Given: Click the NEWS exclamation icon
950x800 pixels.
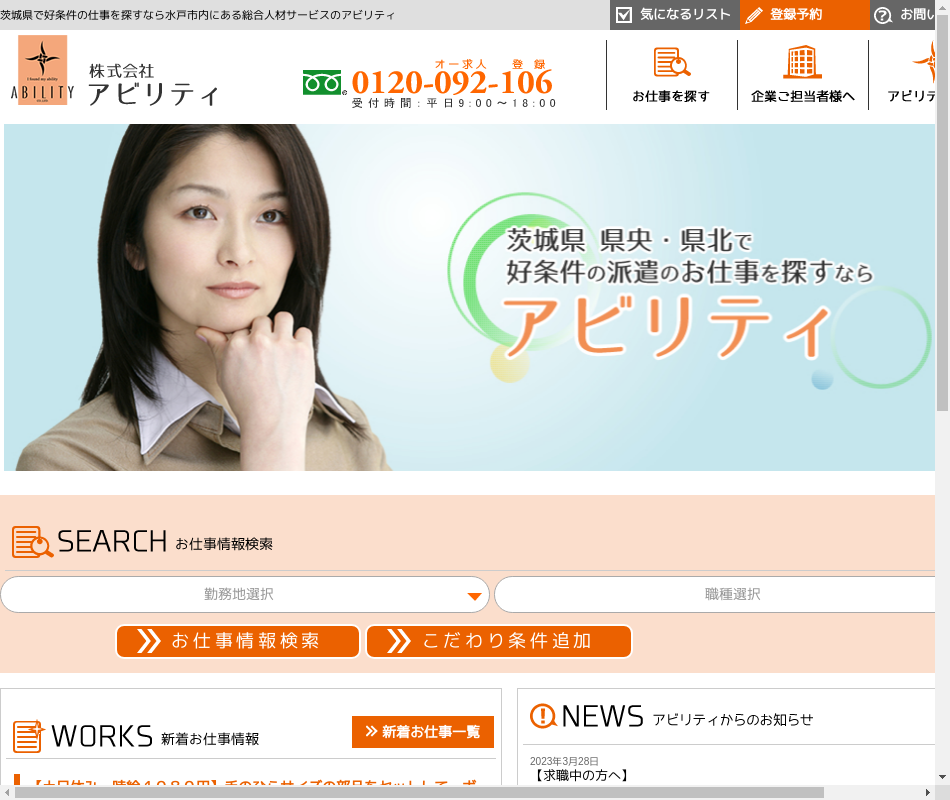Looking at the screenshot, I should coord(543,716).
